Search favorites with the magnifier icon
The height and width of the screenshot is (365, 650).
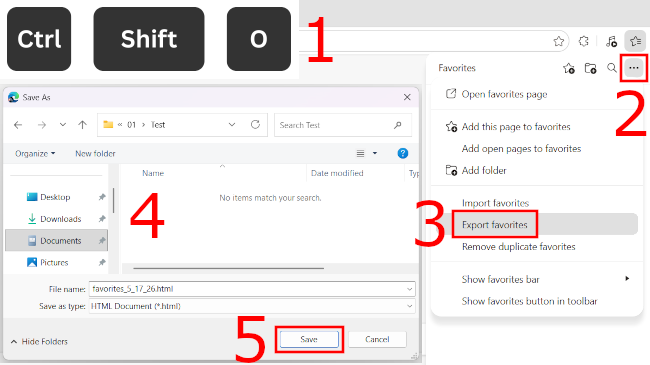tap(611, 68)
